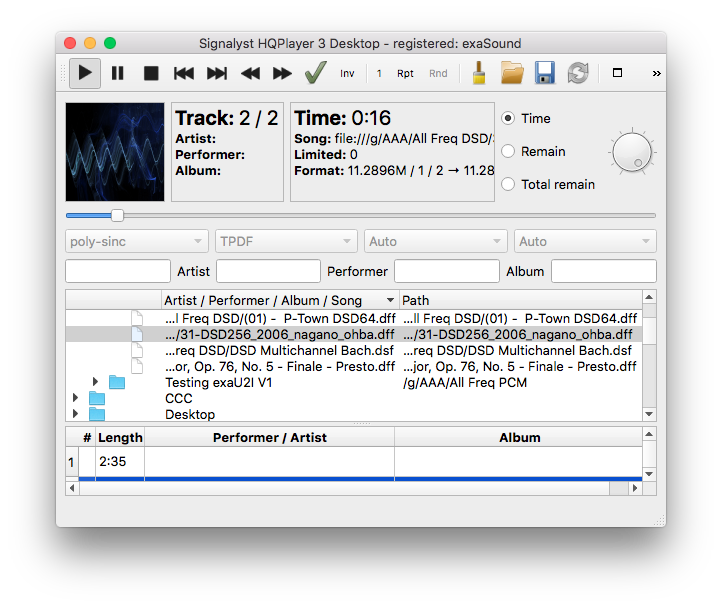The height and width of the screenshot is (607, 722).
Task: Click the Album playlist column header
Action: click(x=519, y=437)
